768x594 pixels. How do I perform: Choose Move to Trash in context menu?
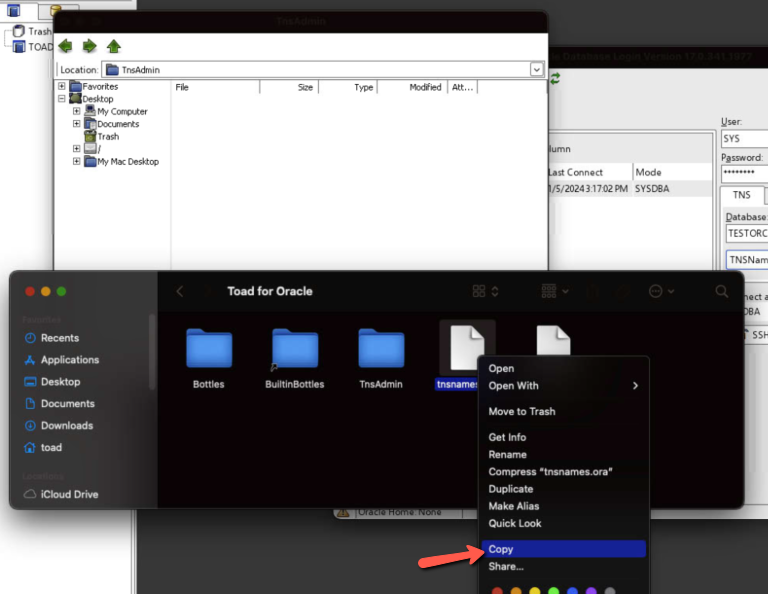(x=522, y=411)
